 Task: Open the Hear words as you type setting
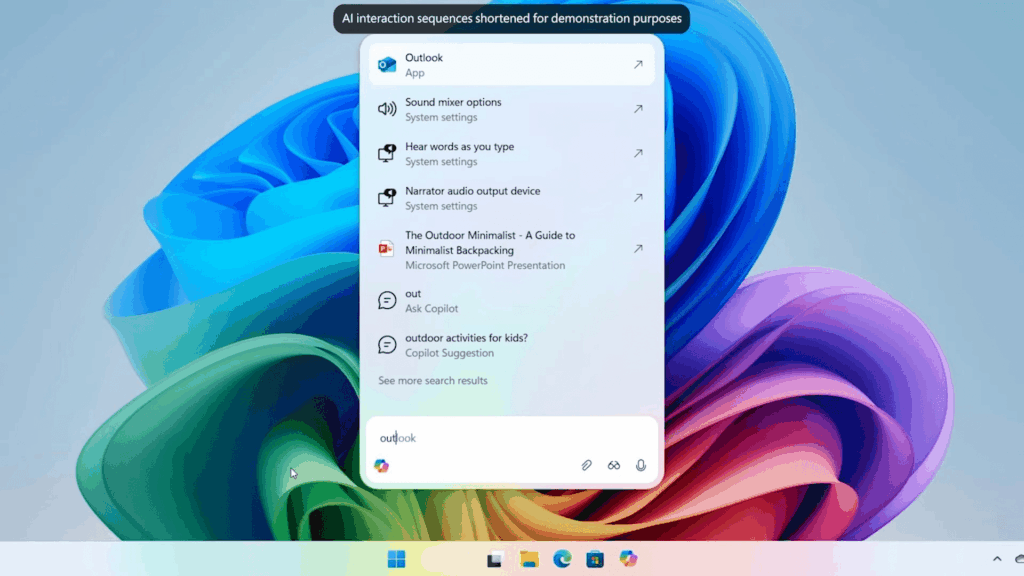[x=458, y=153]
